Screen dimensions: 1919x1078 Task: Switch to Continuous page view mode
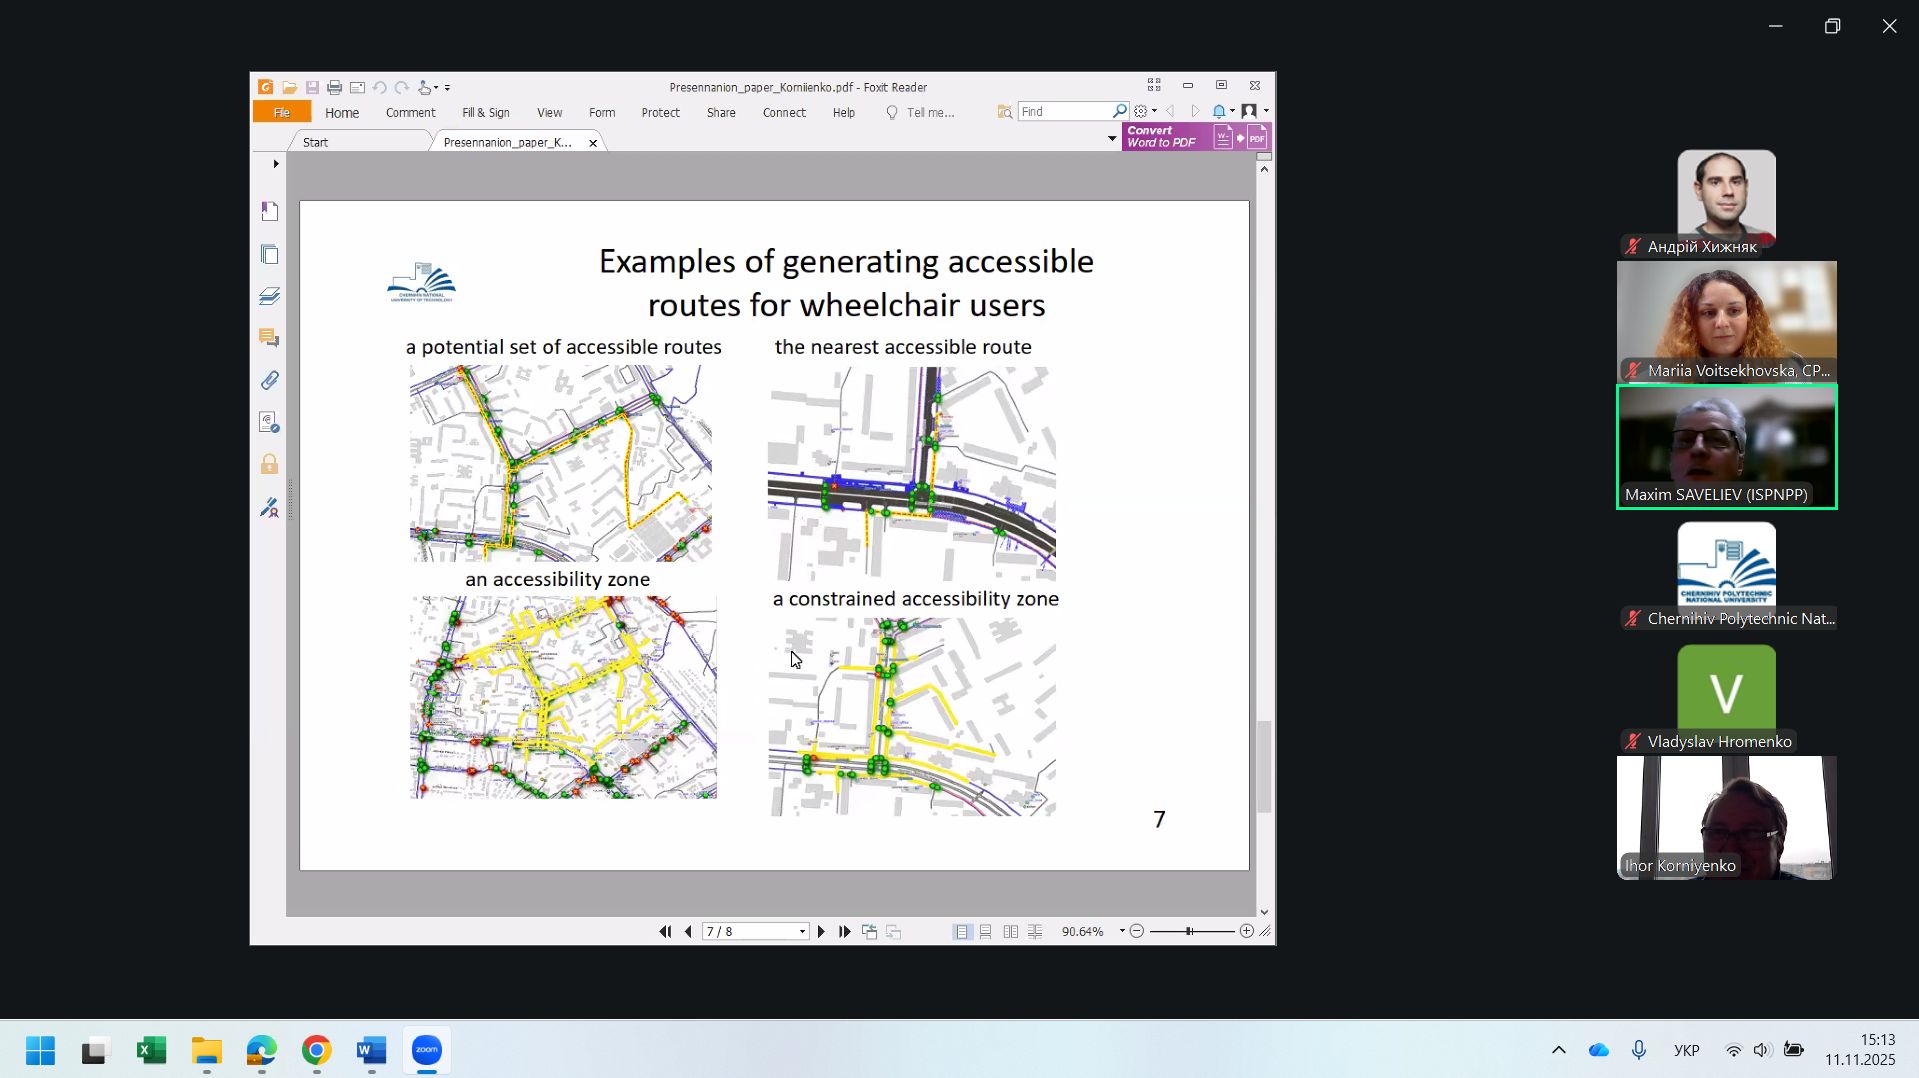tap(986, 931)
